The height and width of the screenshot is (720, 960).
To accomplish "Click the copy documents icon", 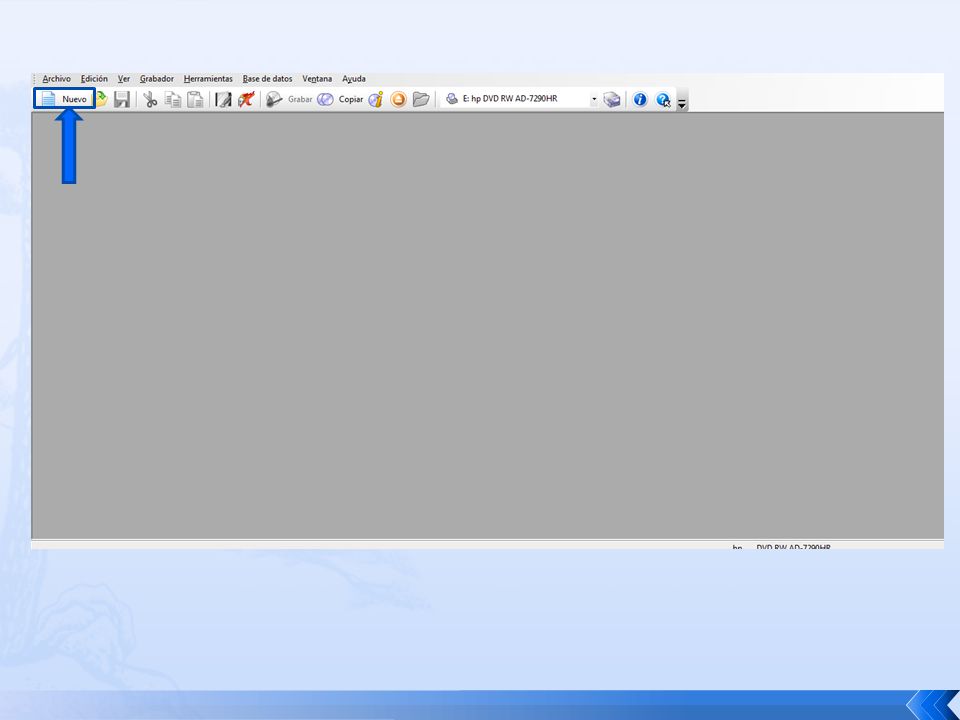I will coord(173,99).
